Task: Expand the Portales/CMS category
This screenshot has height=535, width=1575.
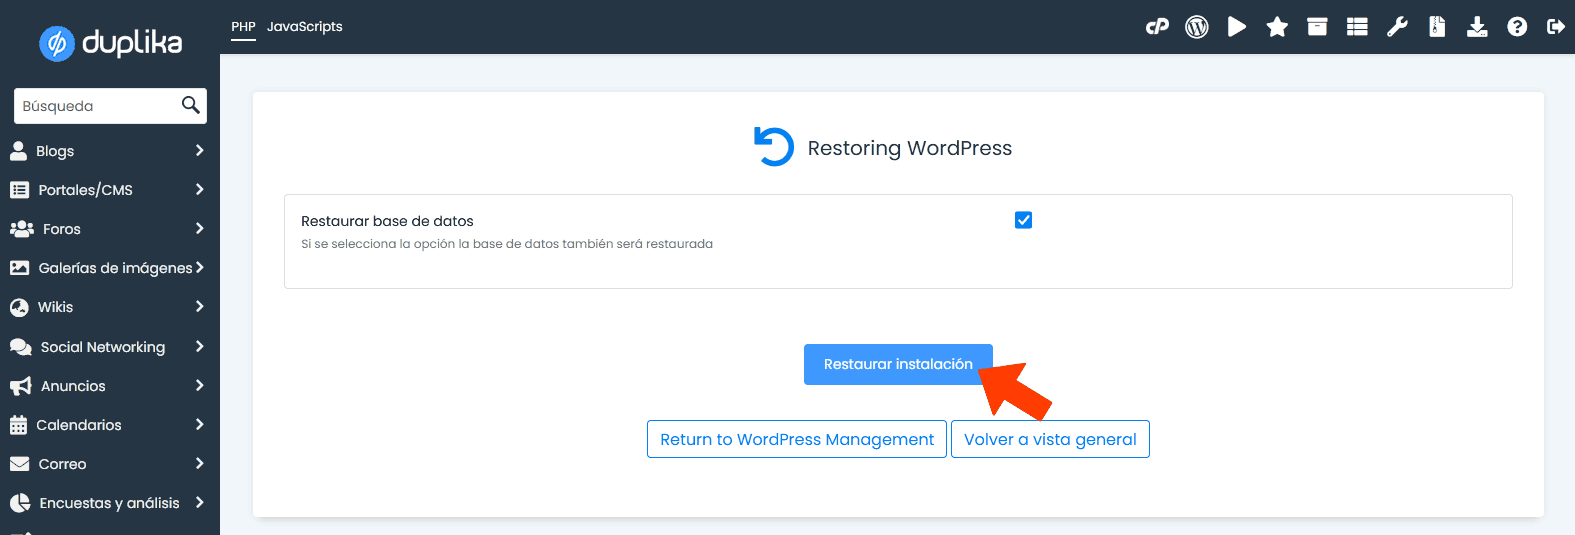Action: pyautogui.click(x=108, y=190)
